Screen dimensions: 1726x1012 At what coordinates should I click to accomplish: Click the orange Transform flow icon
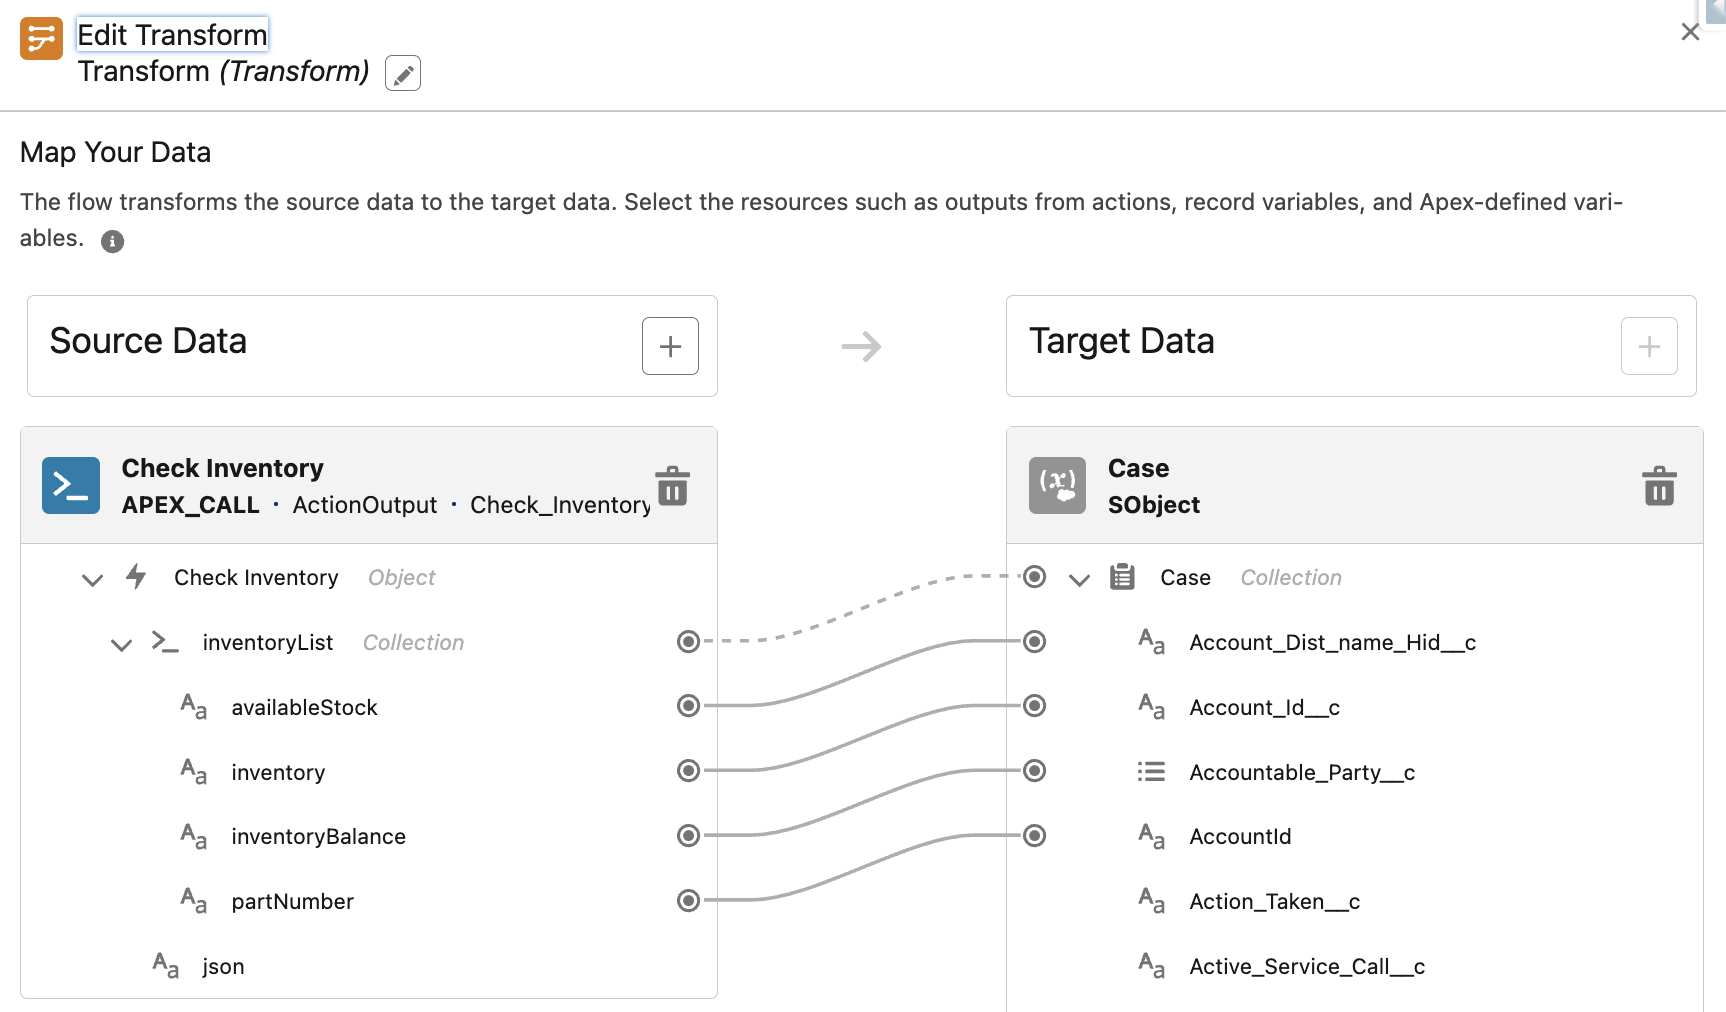pos(42,39)
